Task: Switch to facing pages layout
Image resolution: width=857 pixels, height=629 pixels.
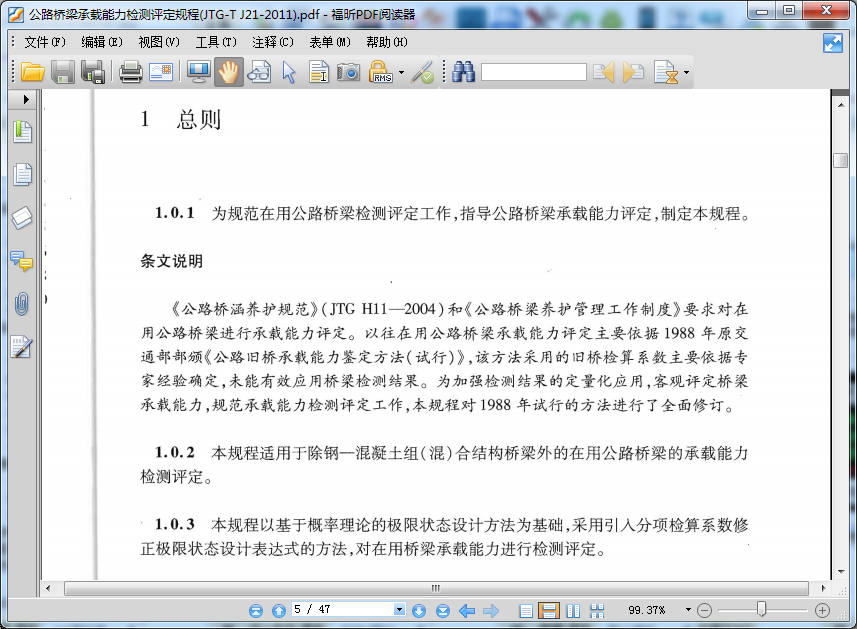Action: click(x=573, y=610)
